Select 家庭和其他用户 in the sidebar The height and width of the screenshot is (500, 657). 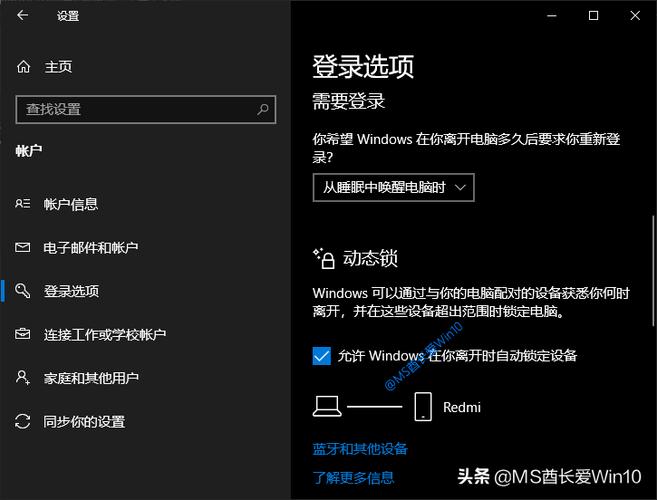point(91,378)
